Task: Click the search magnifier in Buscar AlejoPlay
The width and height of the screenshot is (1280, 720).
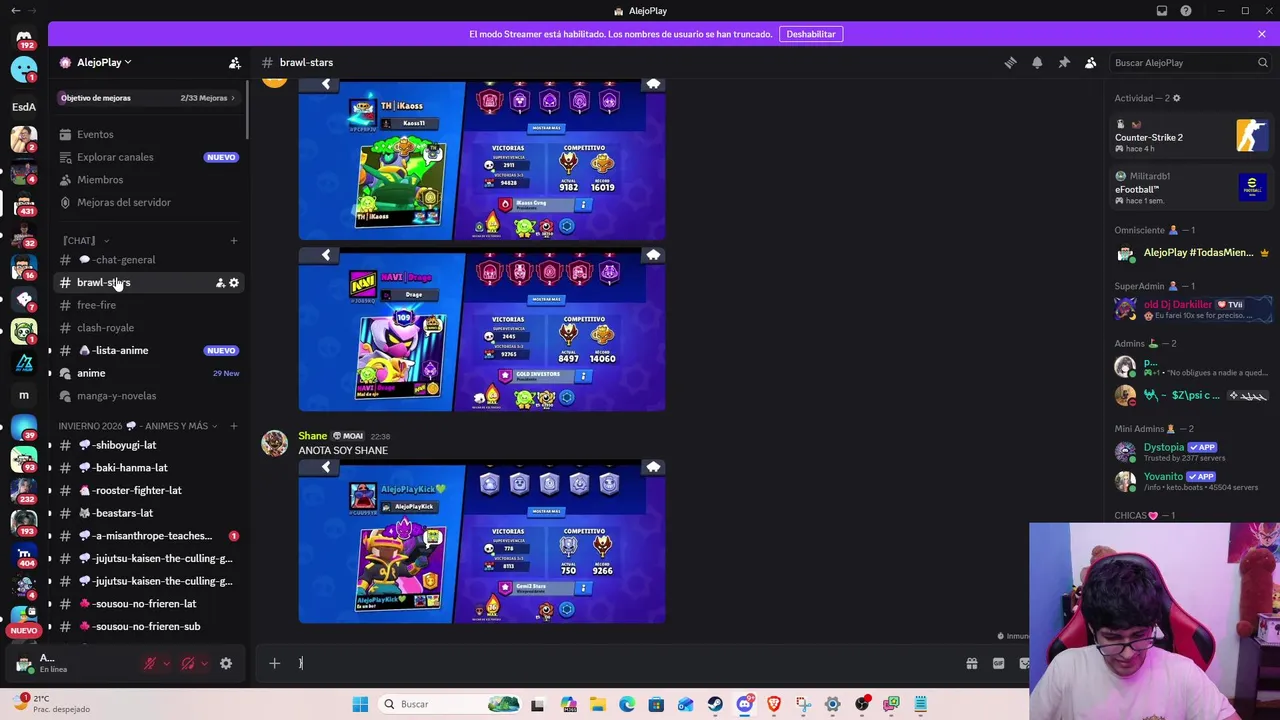Action: 1262,62
